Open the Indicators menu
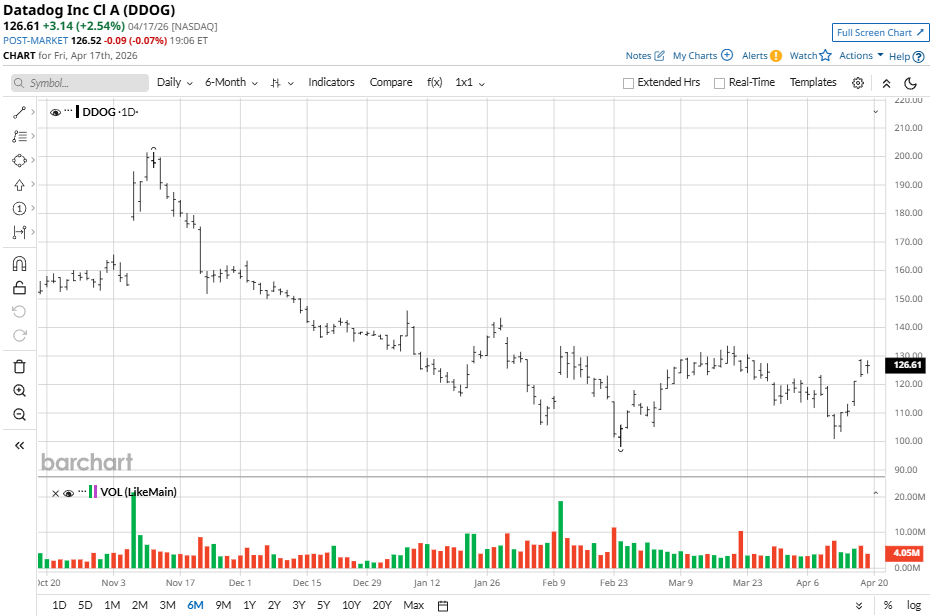Screen dimensions: 936x616 [x=331, y=82]
